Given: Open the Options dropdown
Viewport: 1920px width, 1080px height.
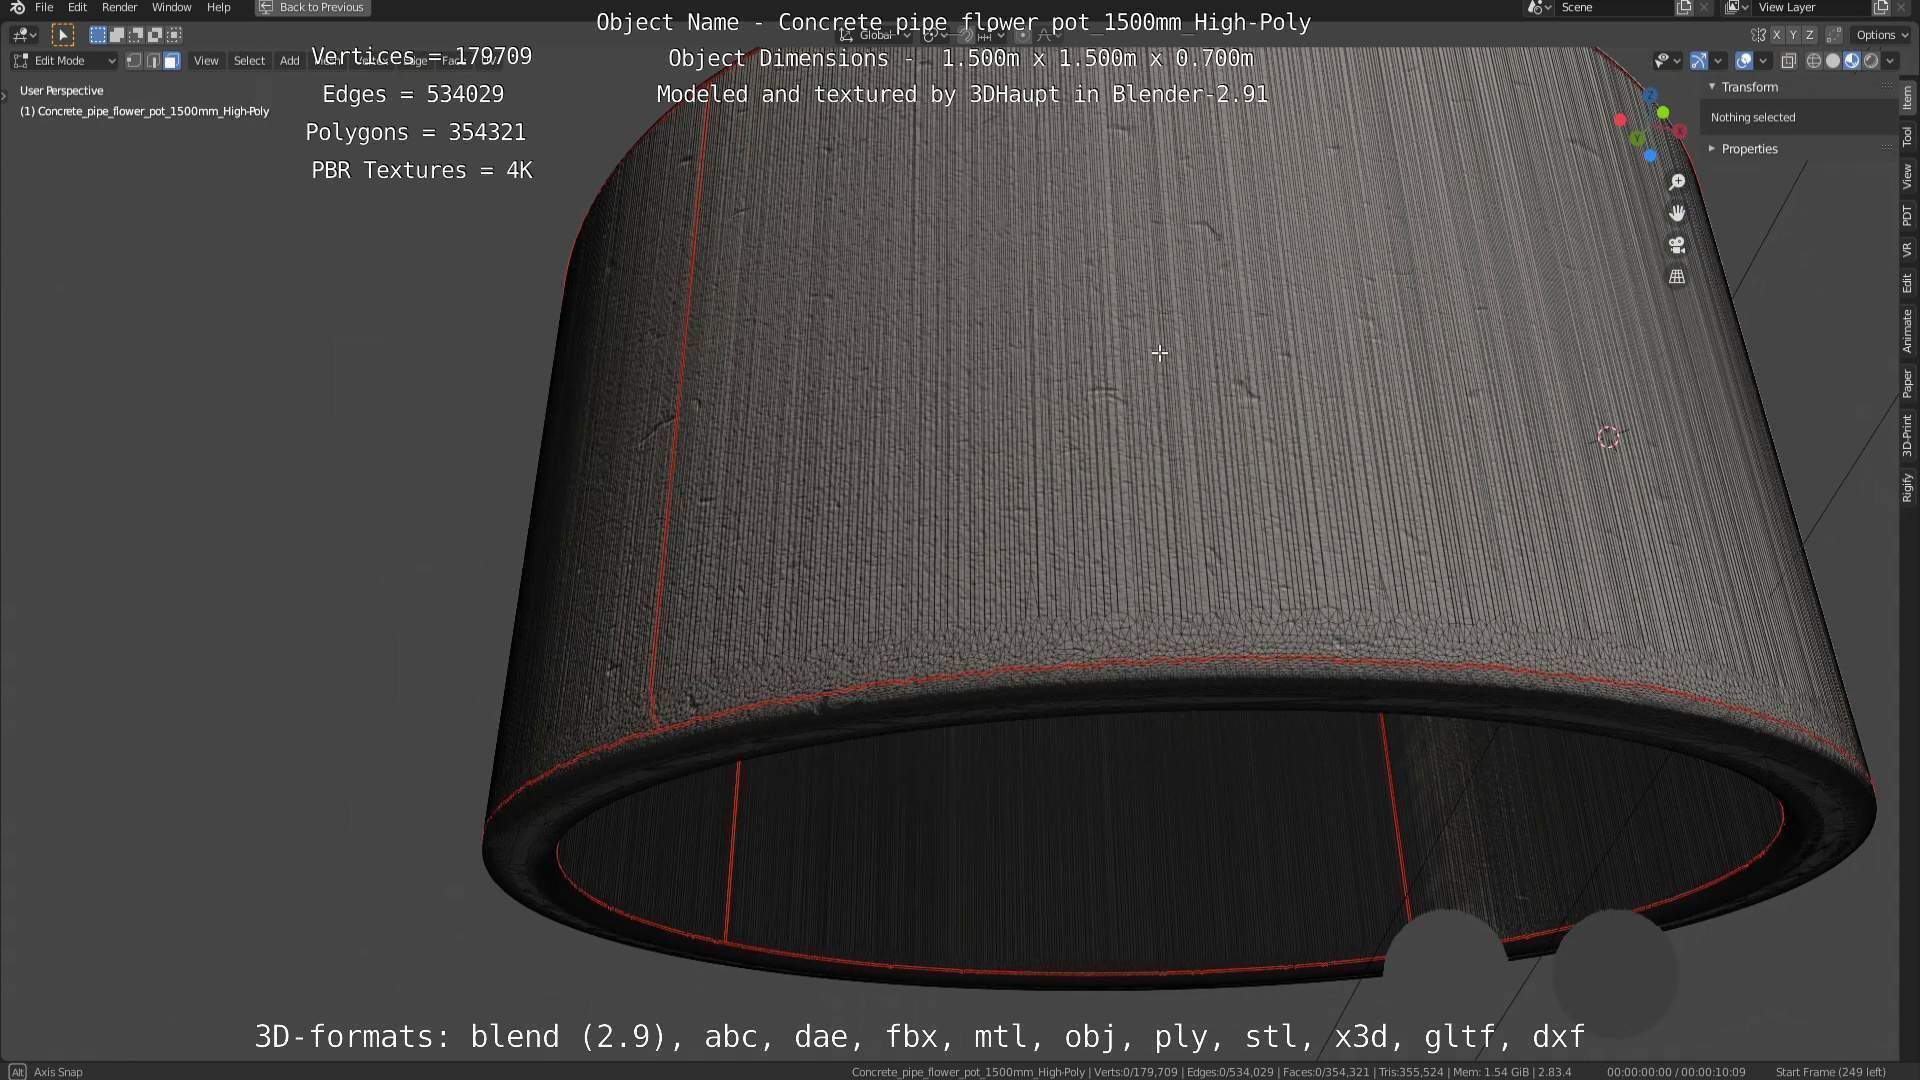Looking at the screenshot, I should [x=1880, y=35].
